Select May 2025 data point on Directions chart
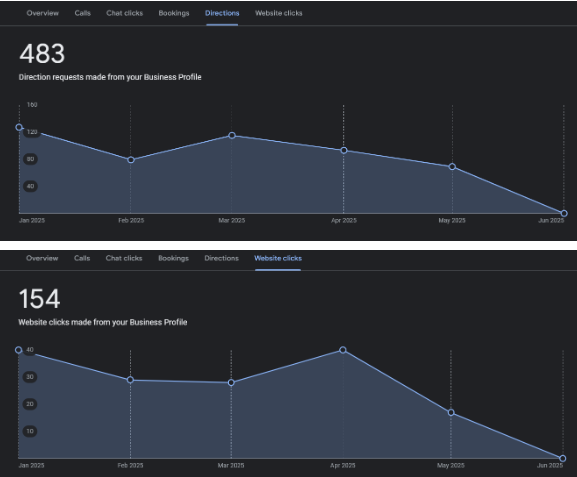577x477 pixels. (452, 167)
